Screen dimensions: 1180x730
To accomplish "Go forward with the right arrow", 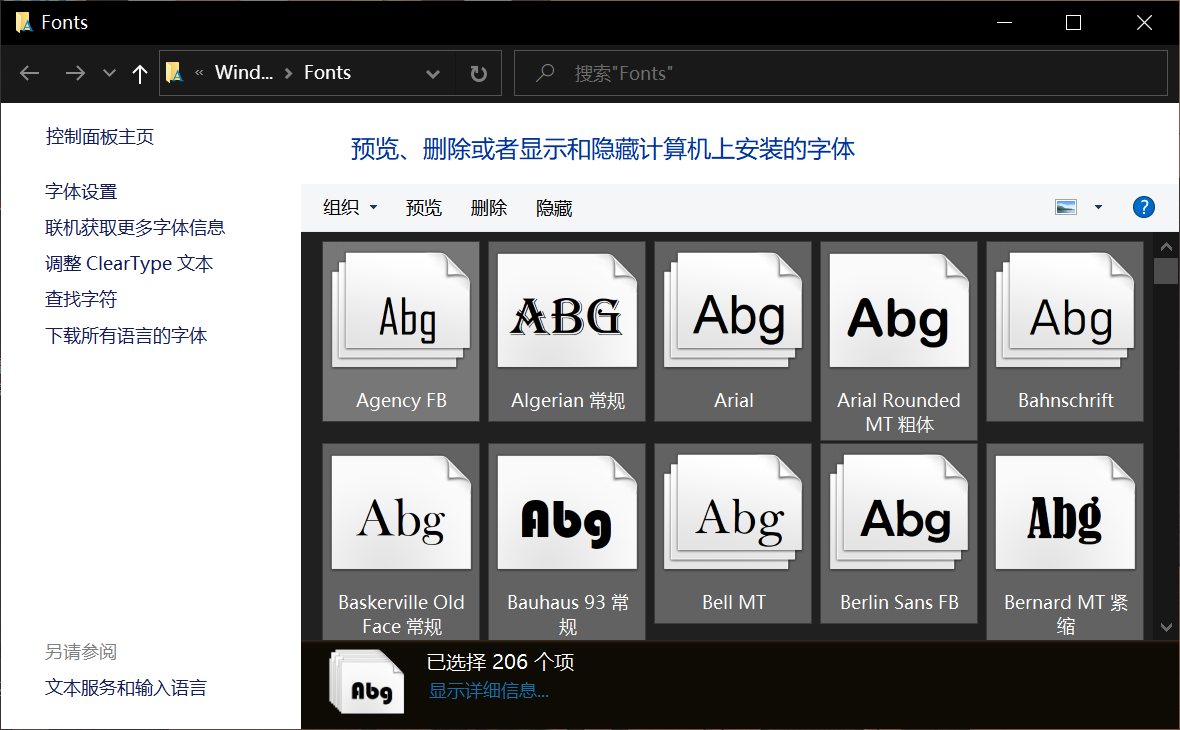I will tap(75, 73).
